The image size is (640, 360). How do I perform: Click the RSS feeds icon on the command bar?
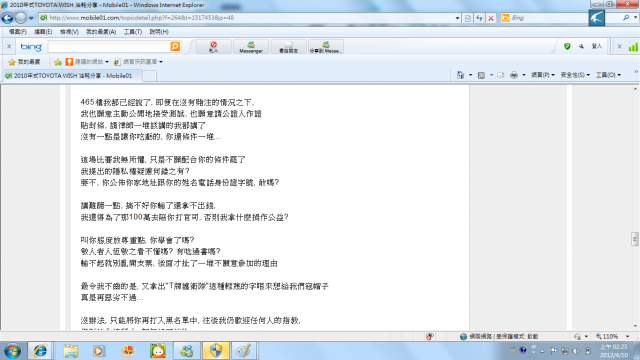point(481,75)
